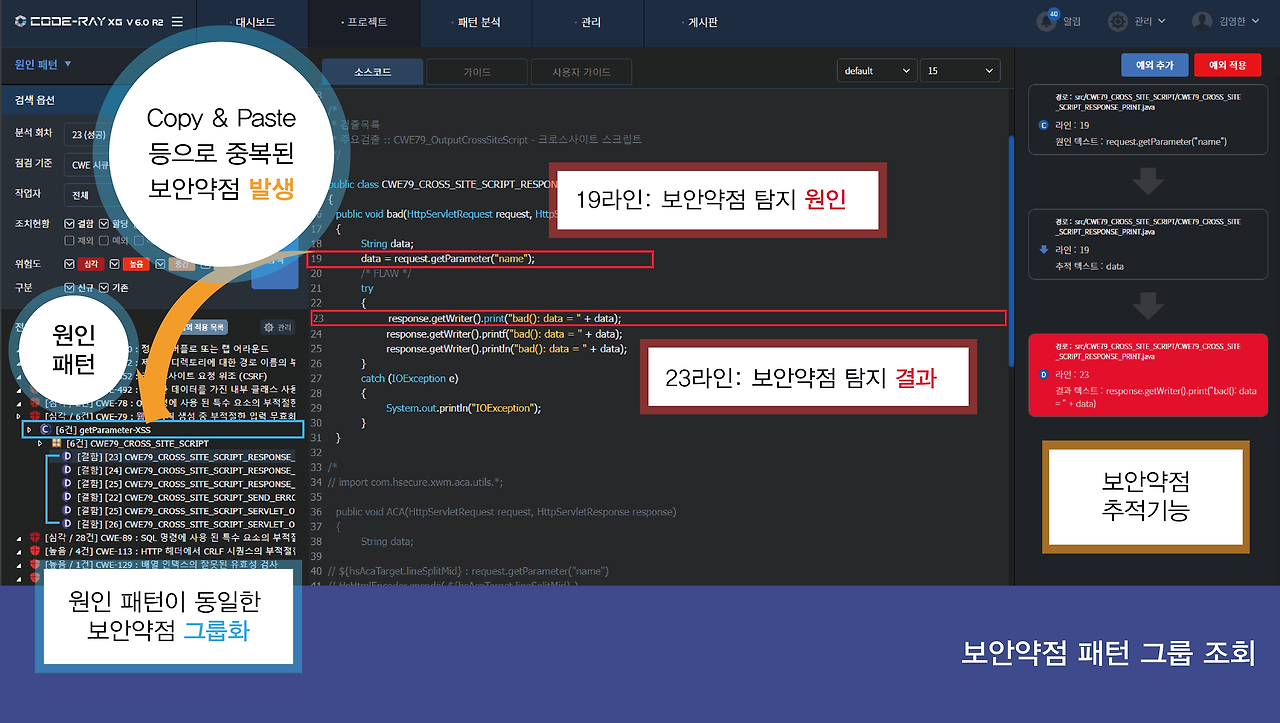This screenshot has height=723, width=1280.
Task: Click the 예외 적용 목록 button
Action: [202, 327]
